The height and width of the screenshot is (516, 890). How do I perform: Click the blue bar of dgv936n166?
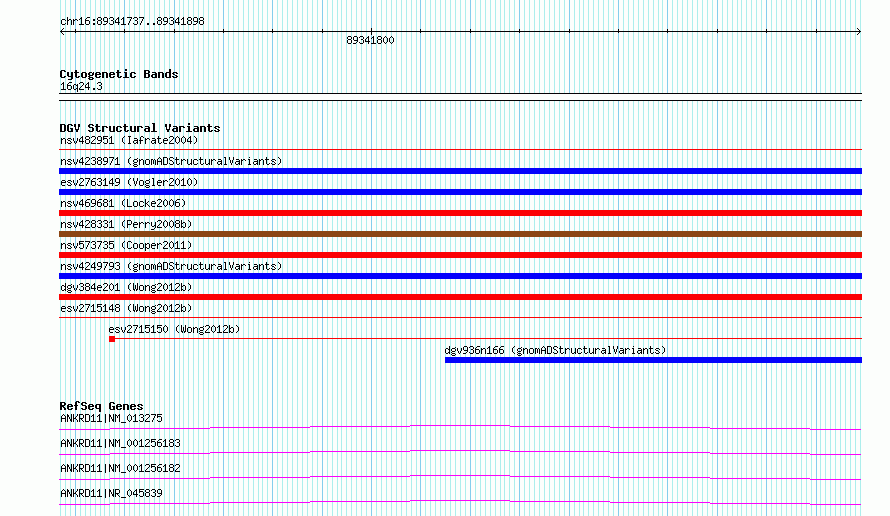tap(653, 360)
